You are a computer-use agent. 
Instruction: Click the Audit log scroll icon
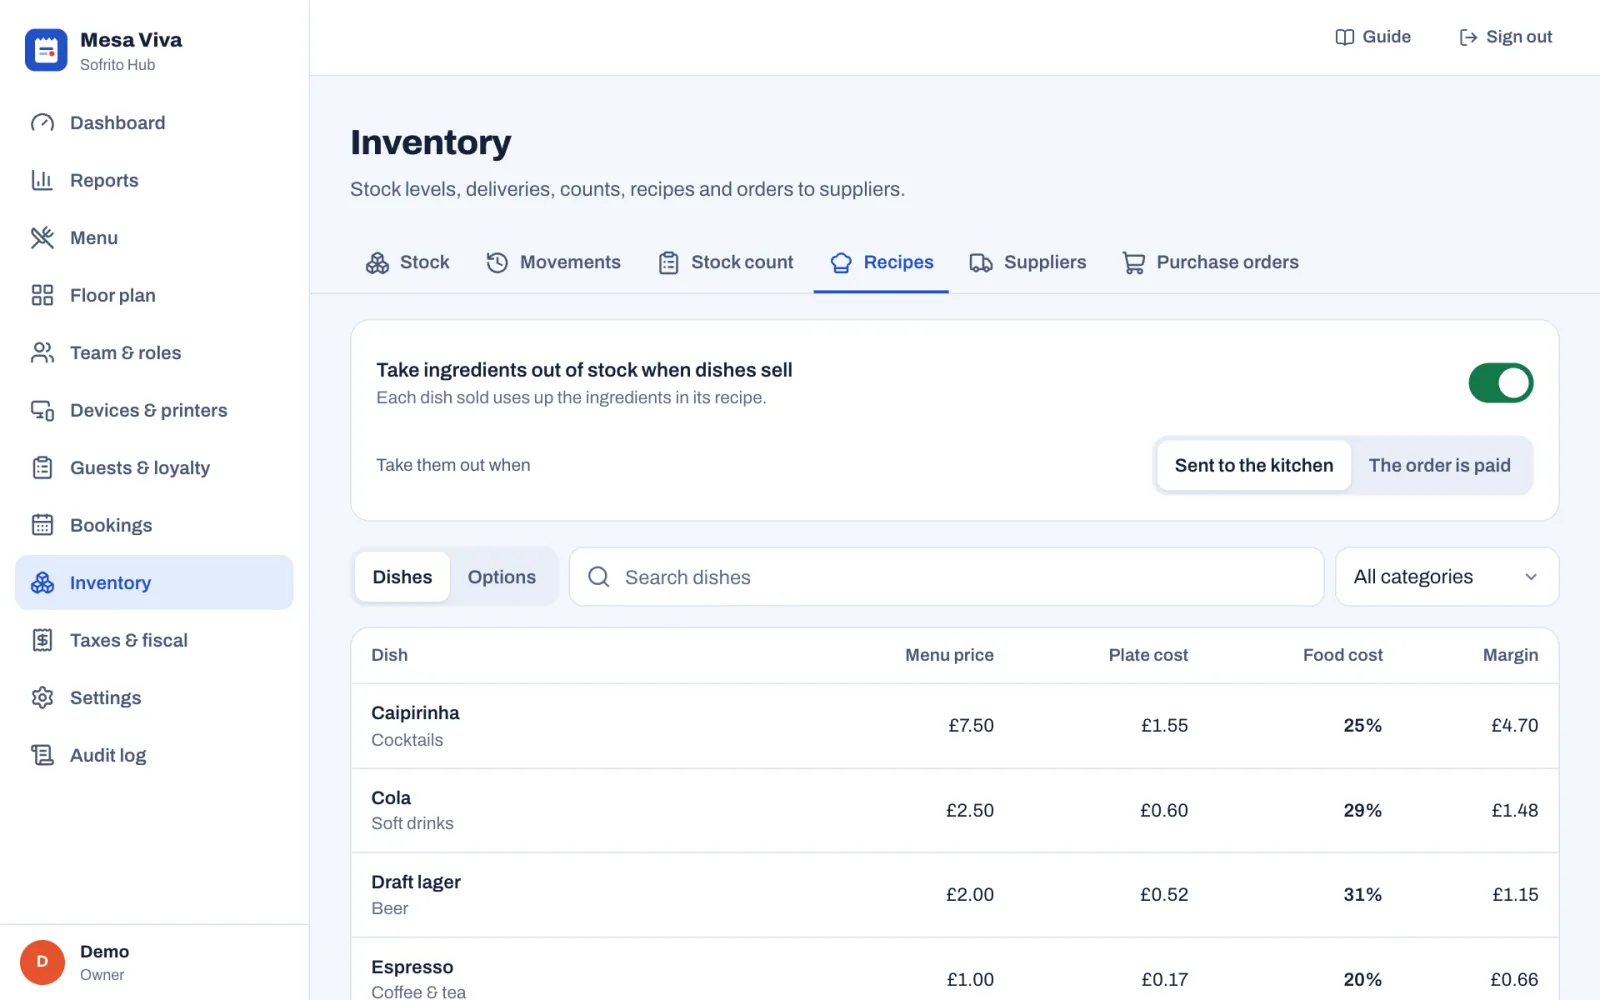pyautogui.click(x=42, y=755)
